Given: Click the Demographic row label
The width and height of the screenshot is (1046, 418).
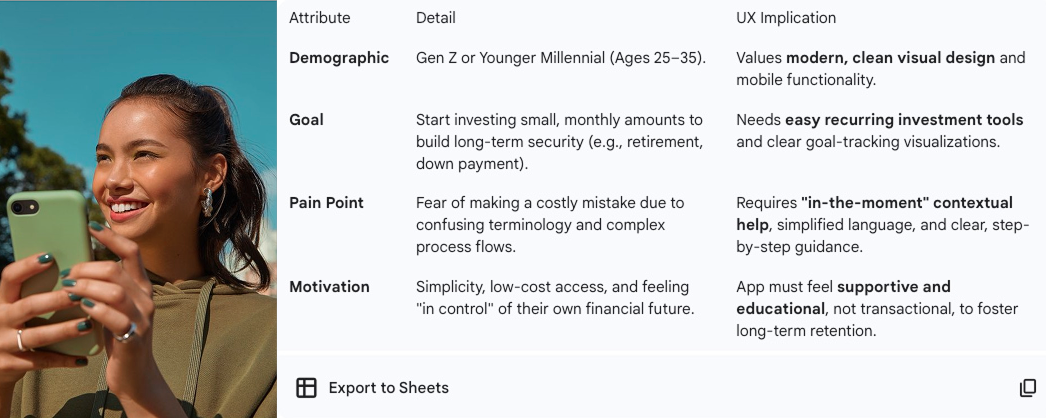Looking at the screenshot, I should pos(339,58).
